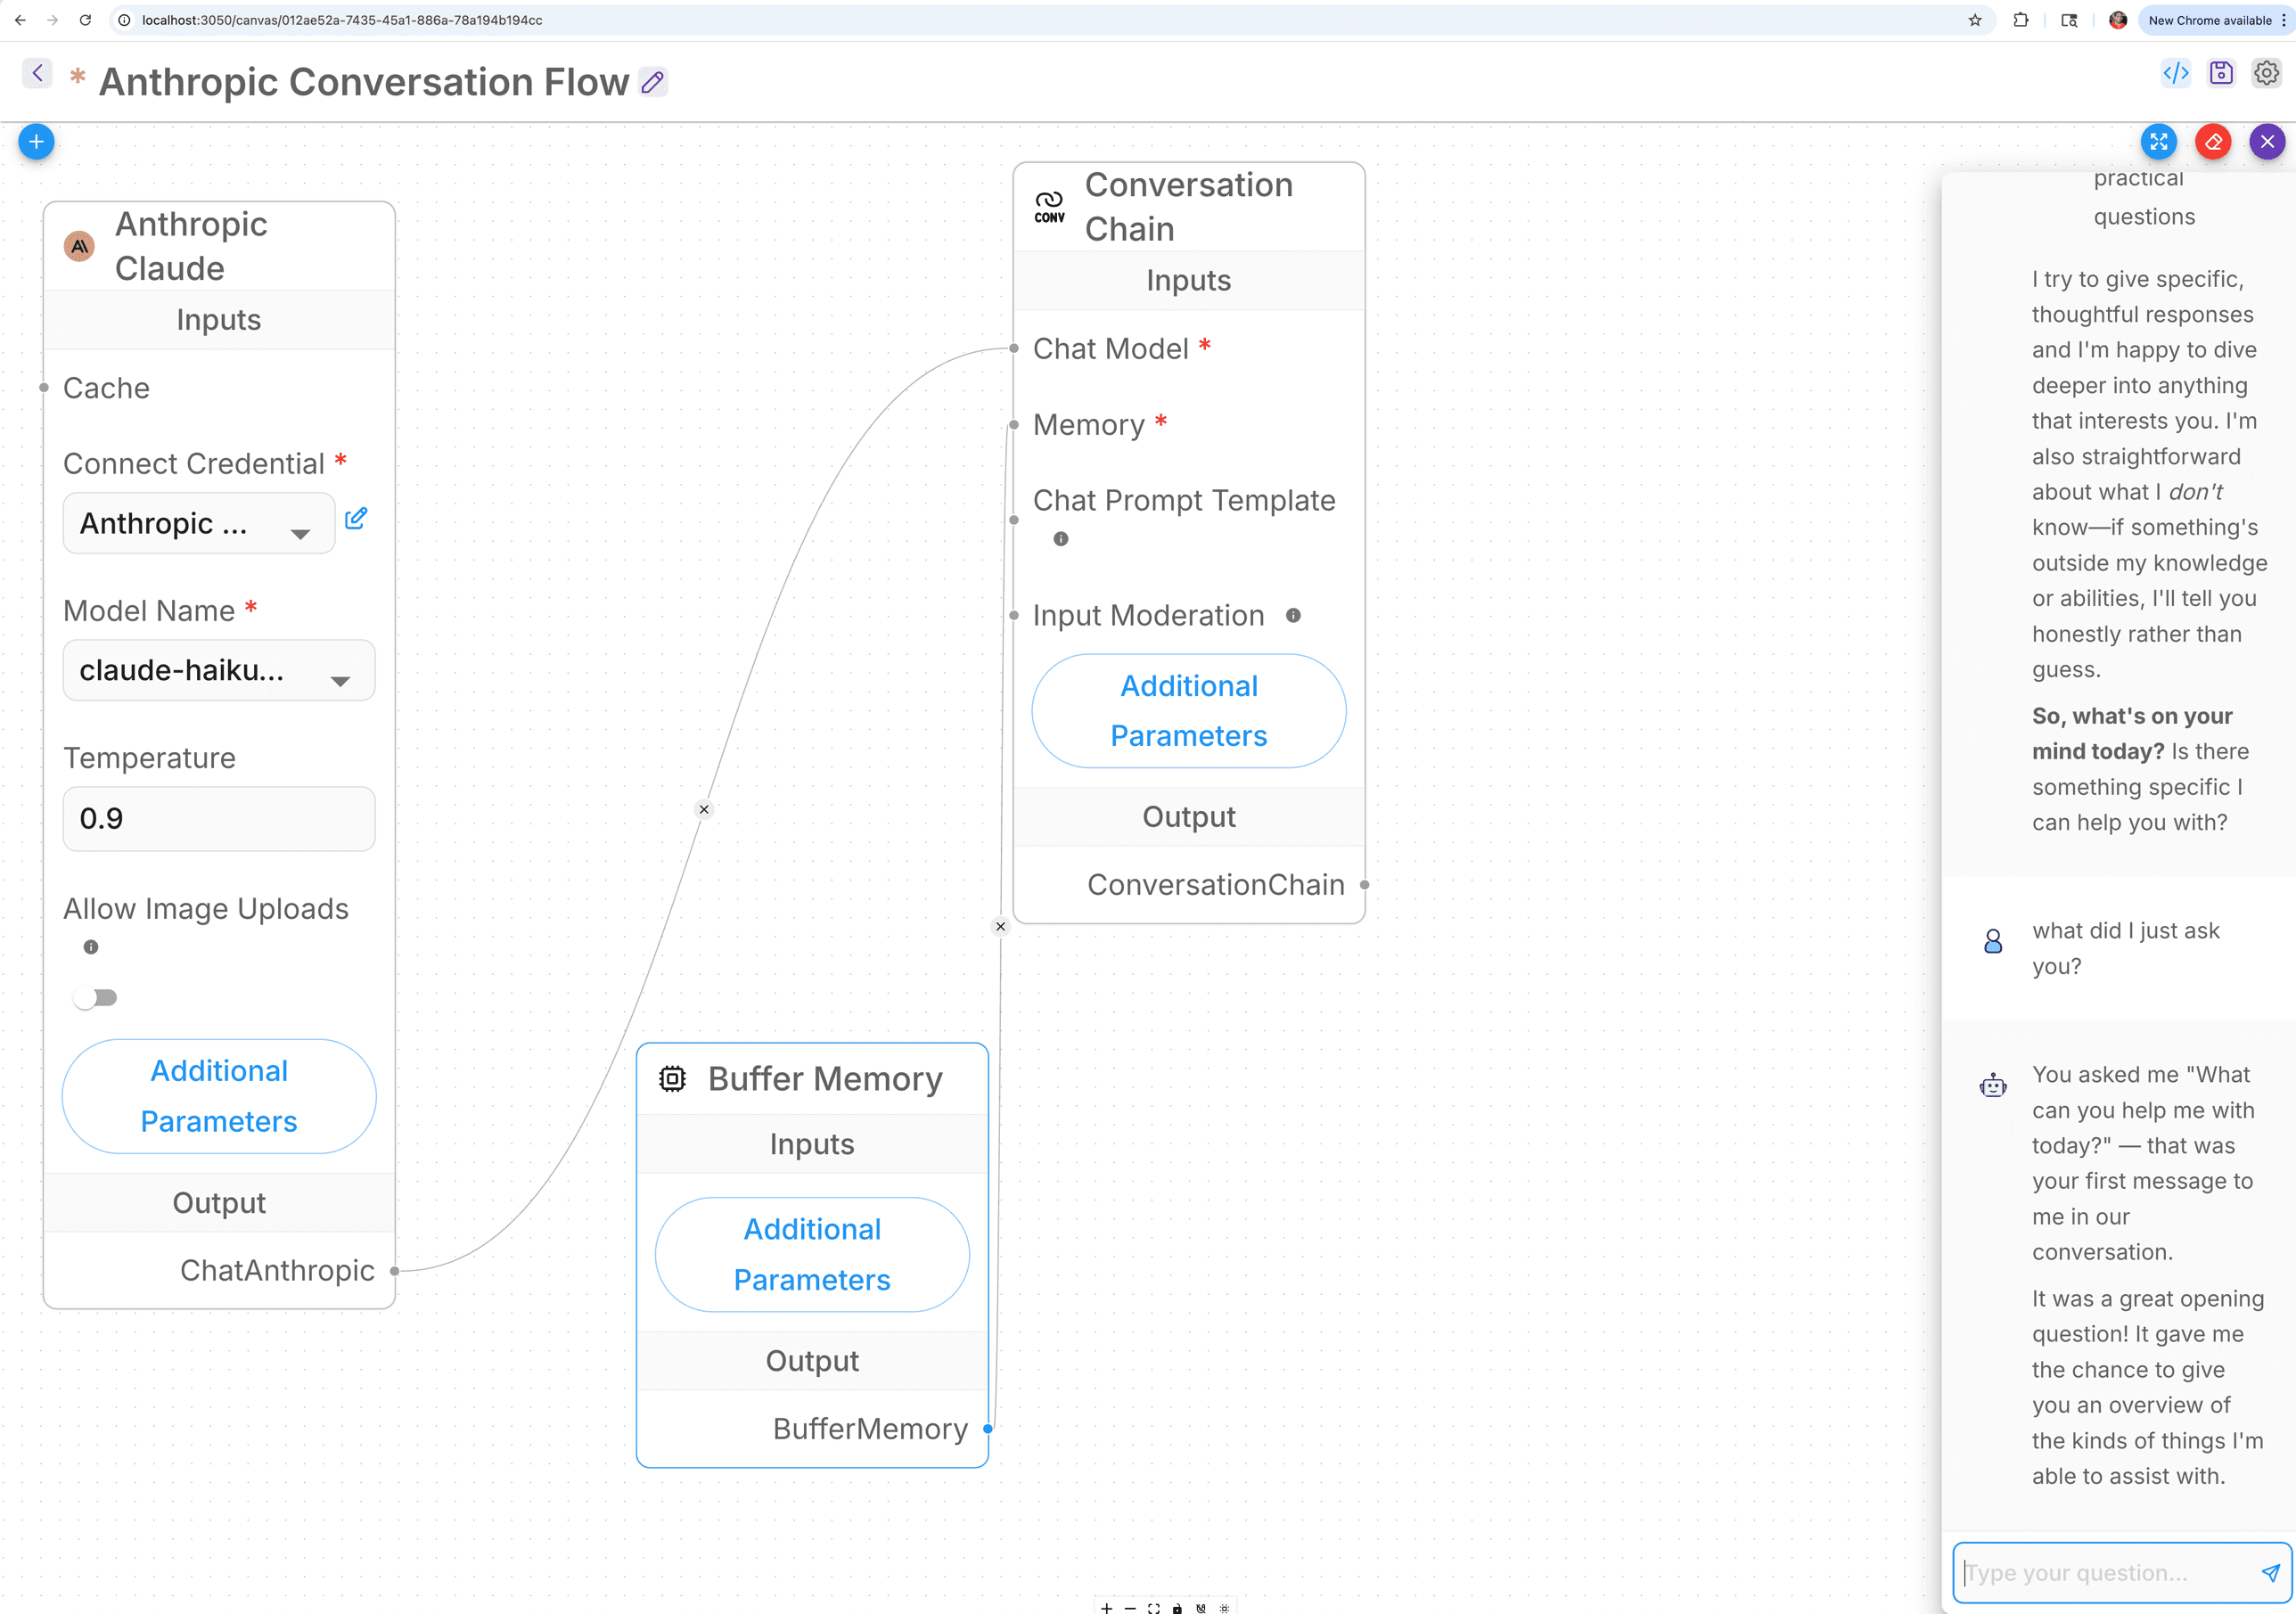Go back in browser history

pyautogui.click(x=20, y=20)
